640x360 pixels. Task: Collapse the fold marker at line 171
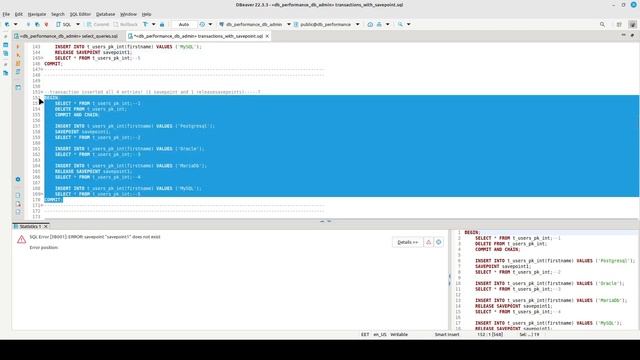click(42, 205)
